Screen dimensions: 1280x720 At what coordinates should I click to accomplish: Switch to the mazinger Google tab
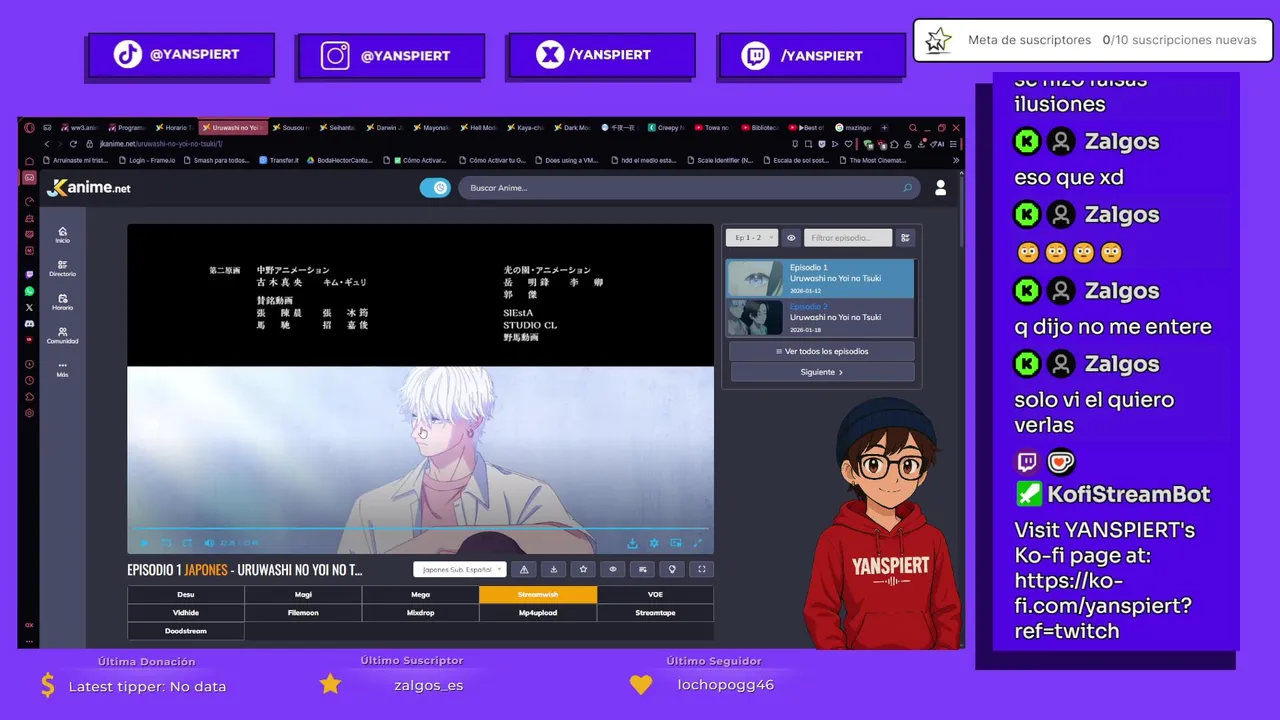click(x=853, y=128)
